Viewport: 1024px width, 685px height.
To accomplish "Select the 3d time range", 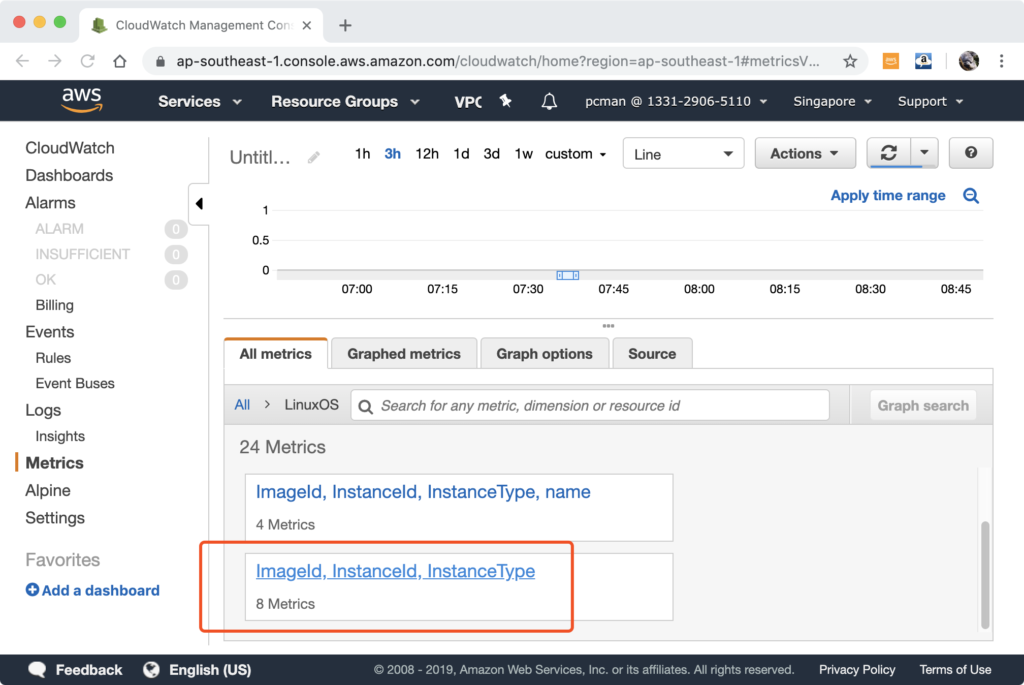I will tap(492, 154).
